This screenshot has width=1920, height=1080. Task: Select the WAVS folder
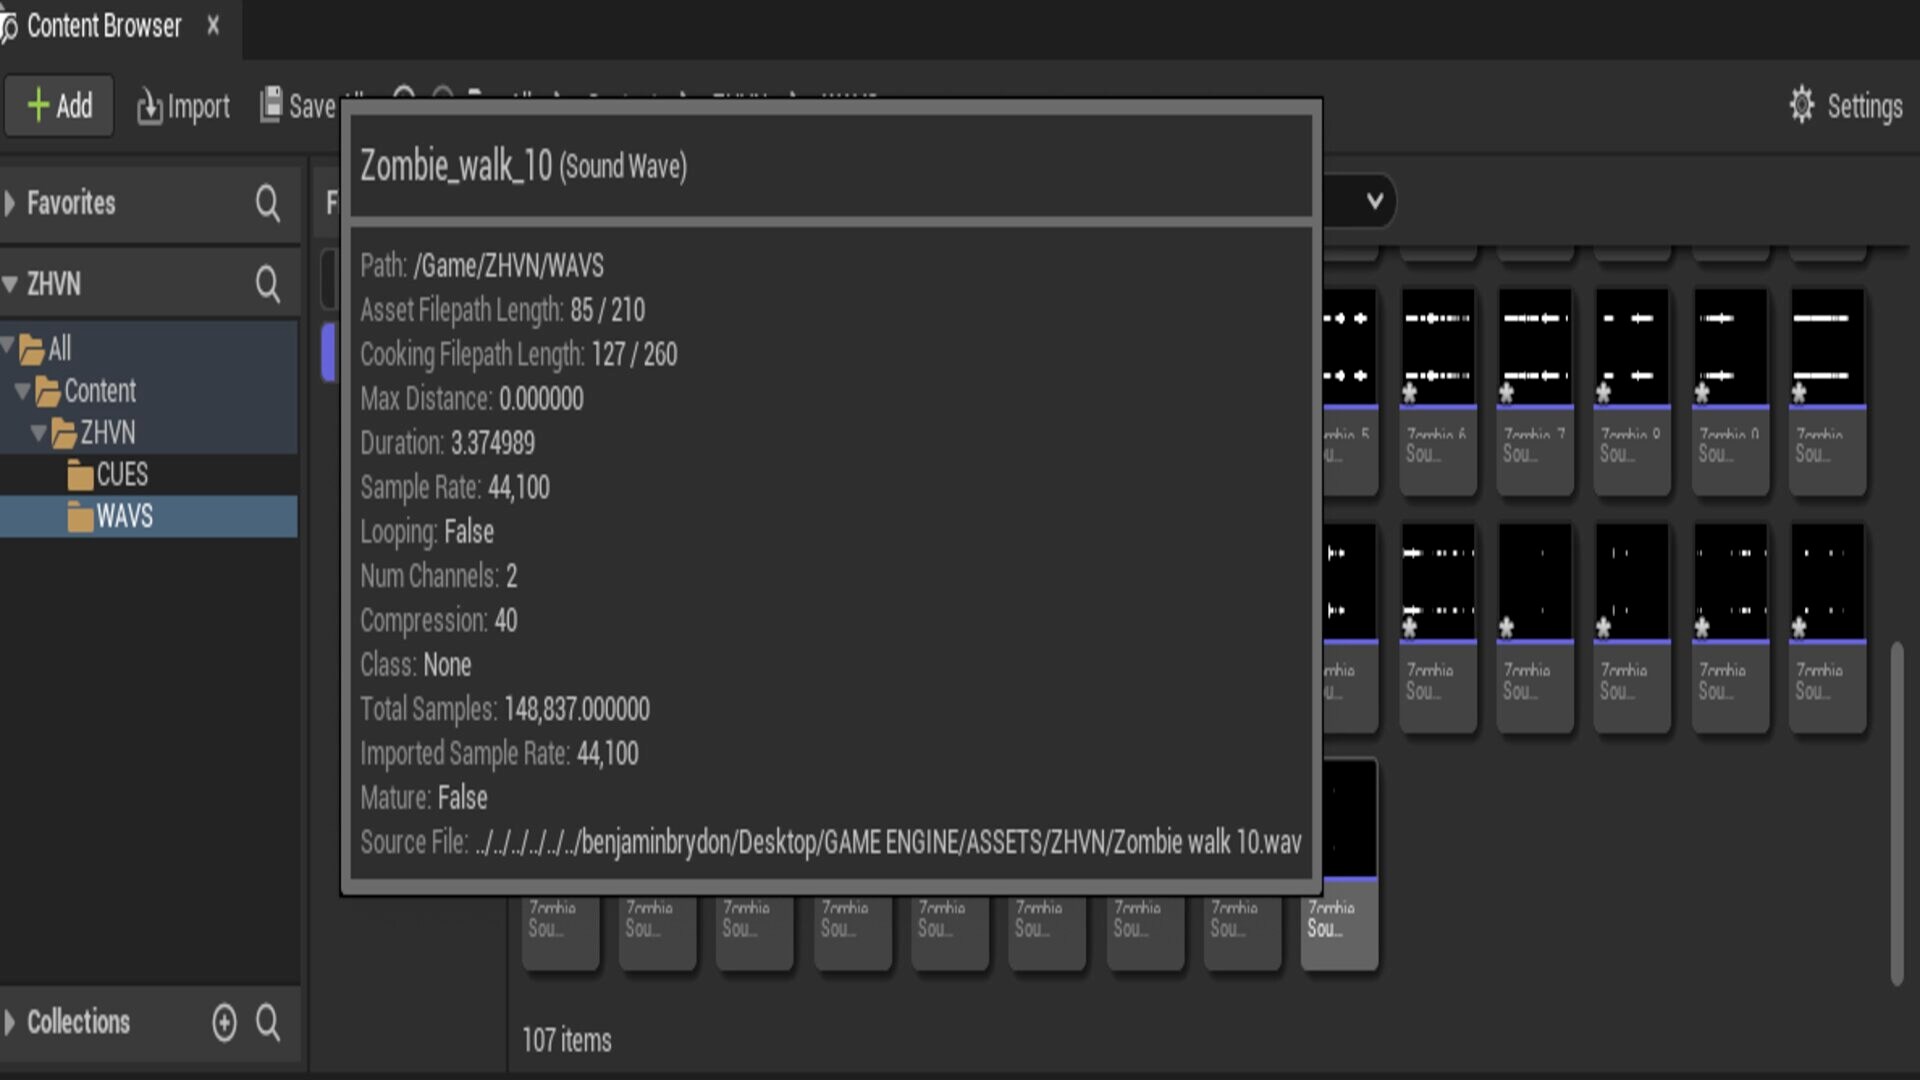123,516
